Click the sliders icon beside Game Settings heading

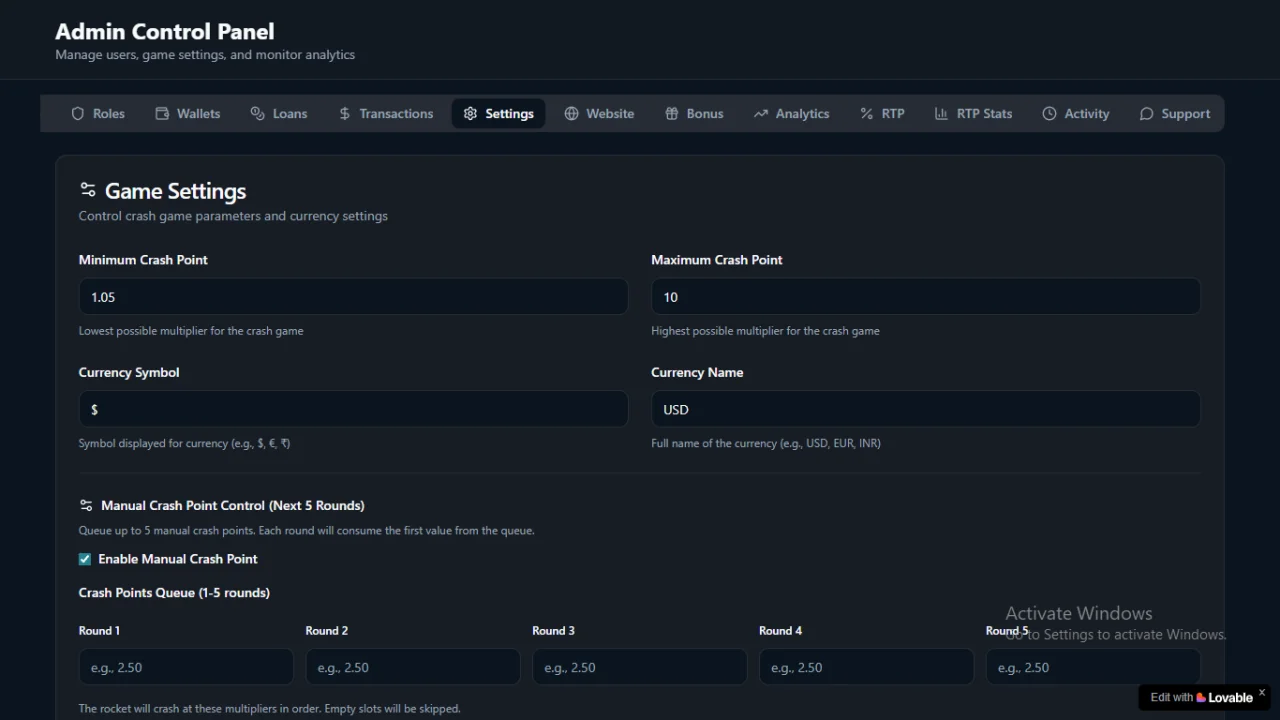click(88, 190)
